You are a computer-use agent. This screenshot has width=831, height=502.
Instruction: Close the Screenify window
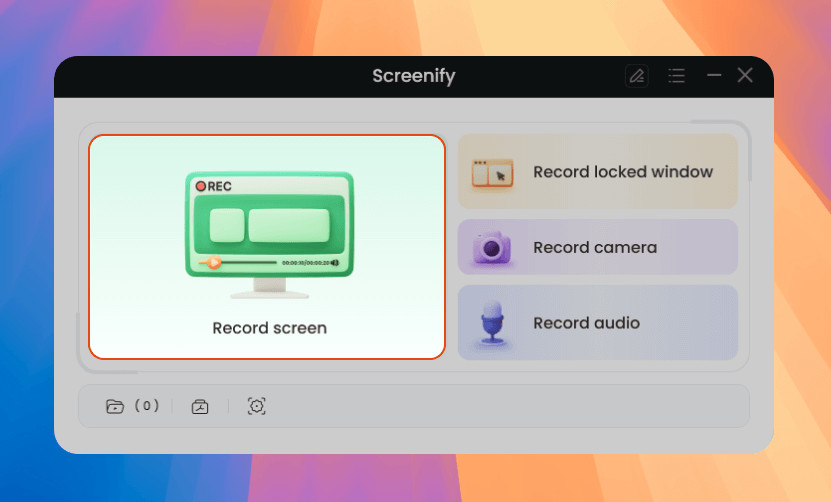point(745,75)
